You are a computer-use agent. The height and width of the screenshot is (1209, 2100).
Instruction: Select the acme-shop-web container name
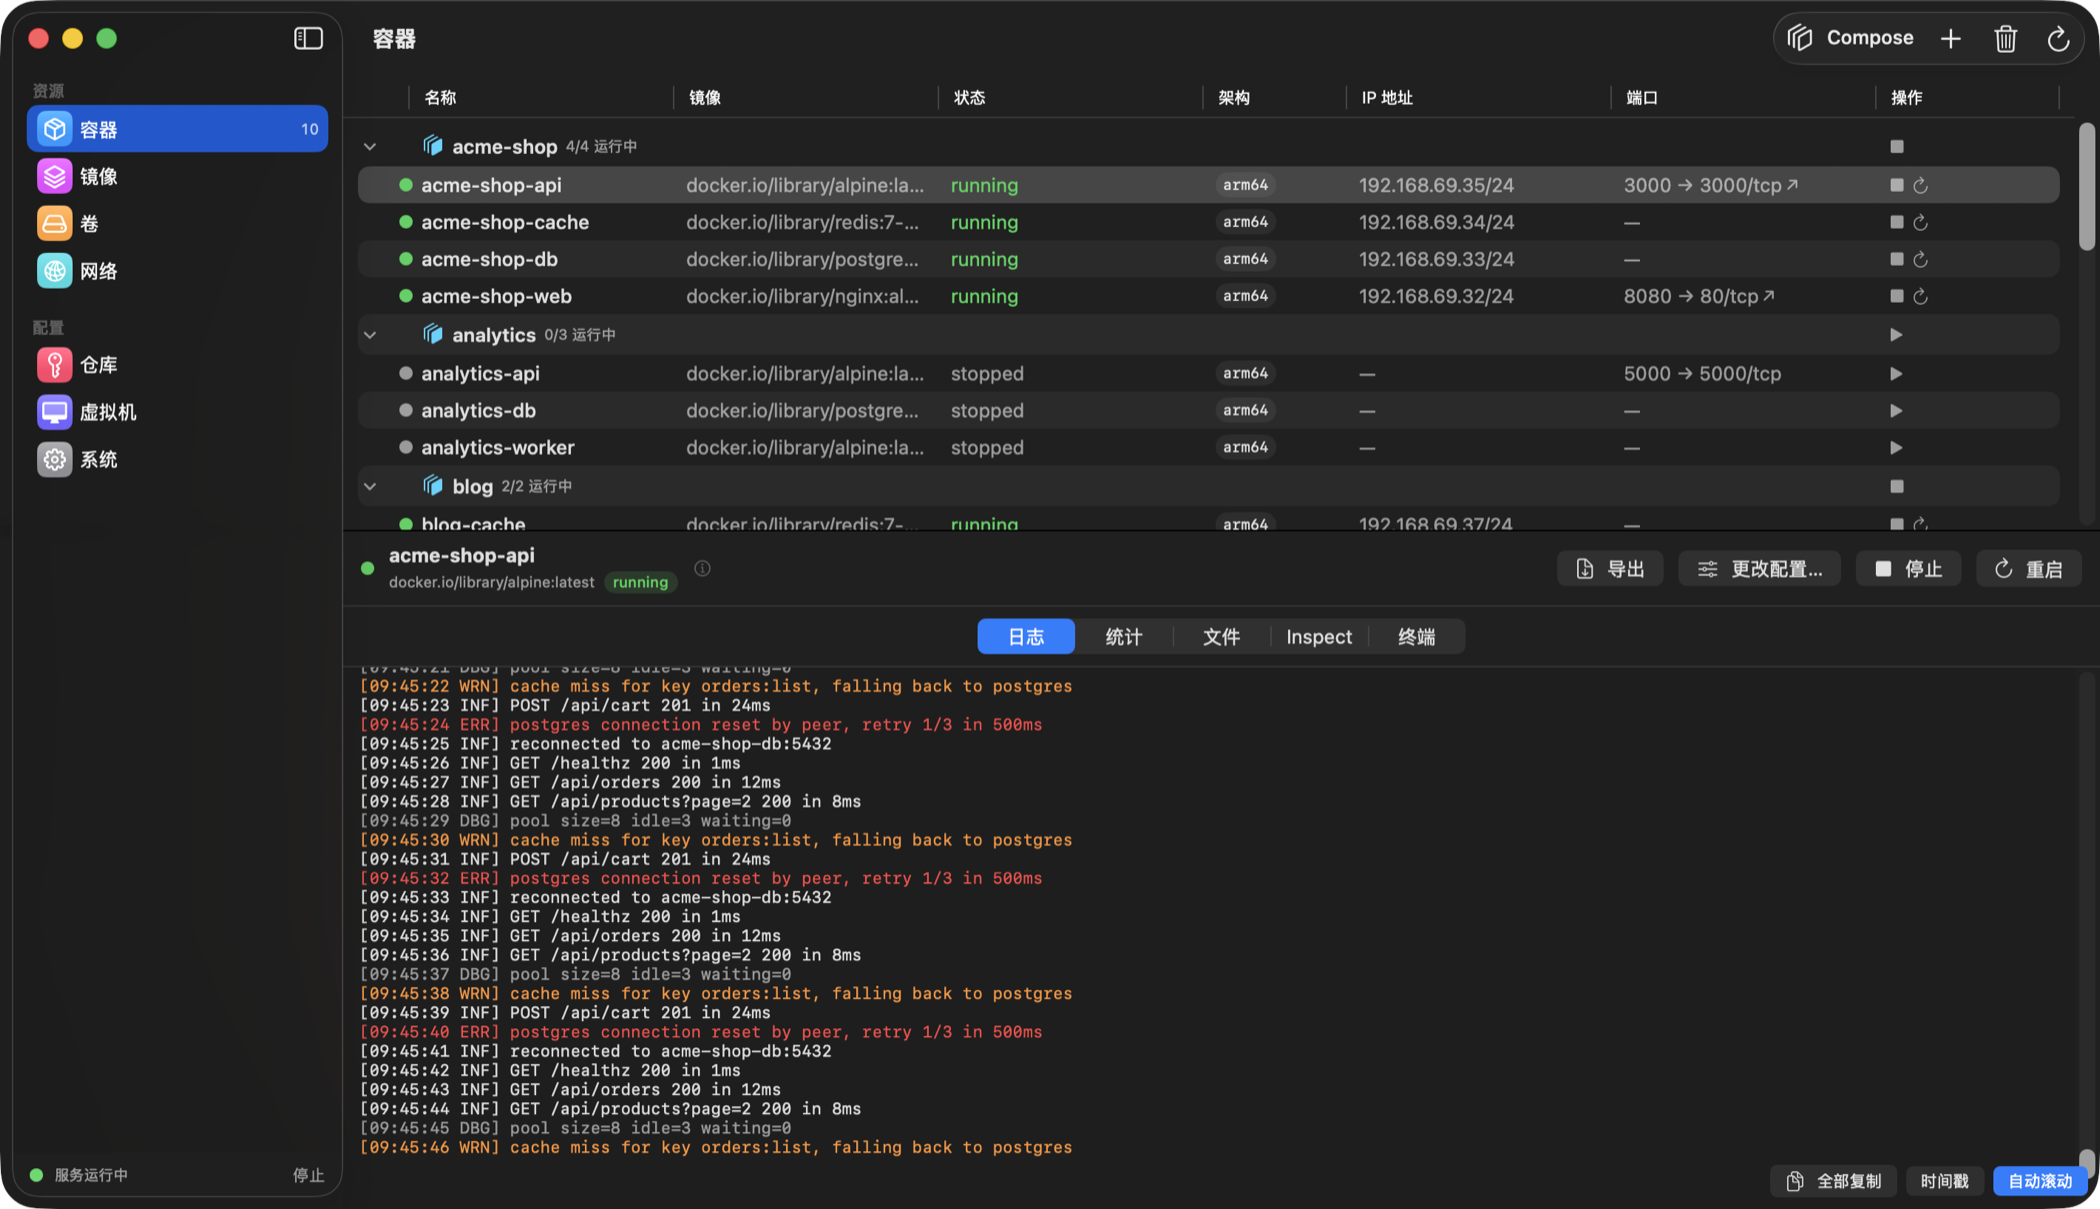coord(496,296)
